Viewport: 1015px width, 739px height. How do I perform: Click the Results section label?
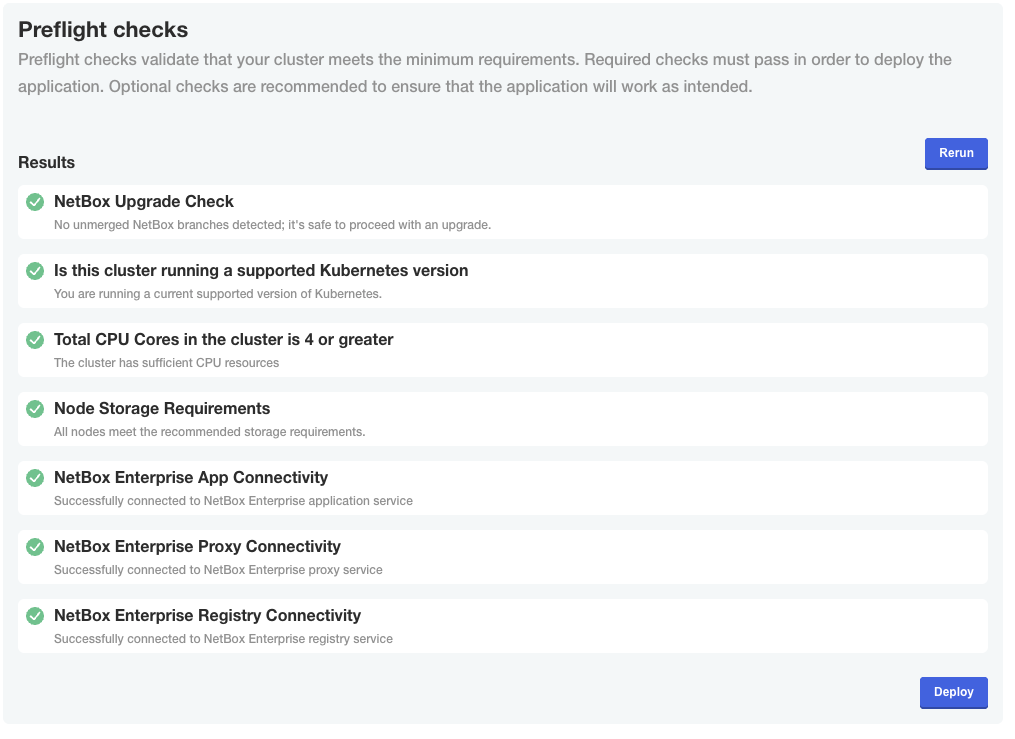tap(46, 162)
